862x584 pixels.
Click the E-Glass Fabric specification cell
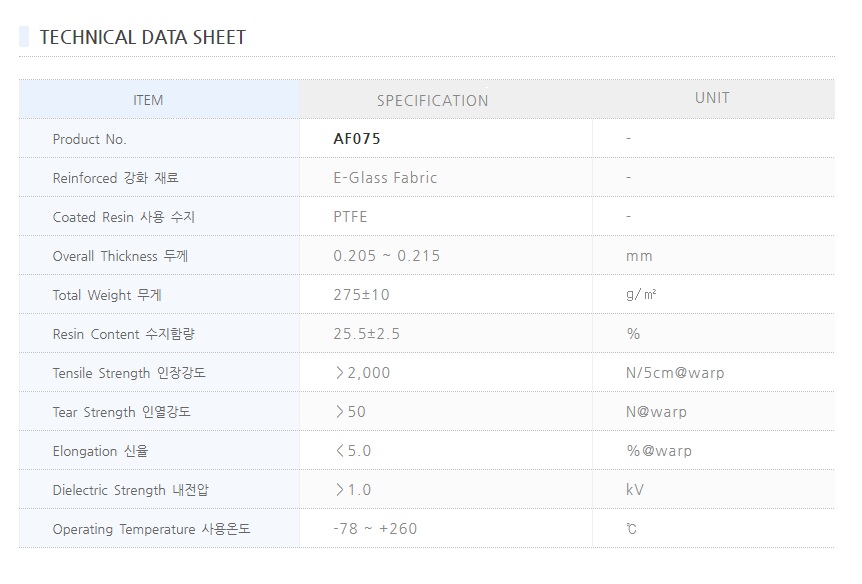[385, 178]
